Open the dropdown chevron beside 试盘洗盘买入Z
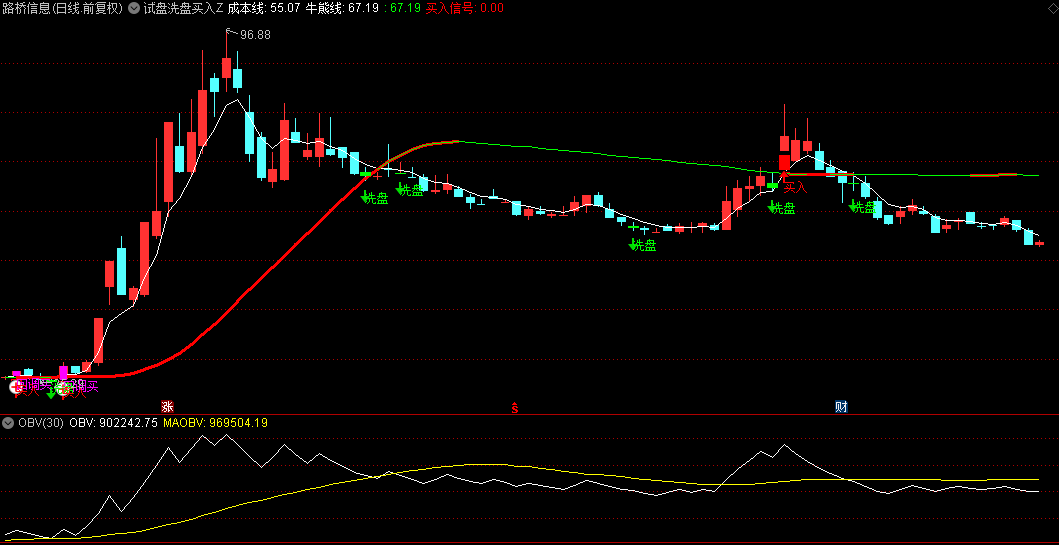Image resolution: width=1059 pixels, height=545 pixels. [132, 8]
